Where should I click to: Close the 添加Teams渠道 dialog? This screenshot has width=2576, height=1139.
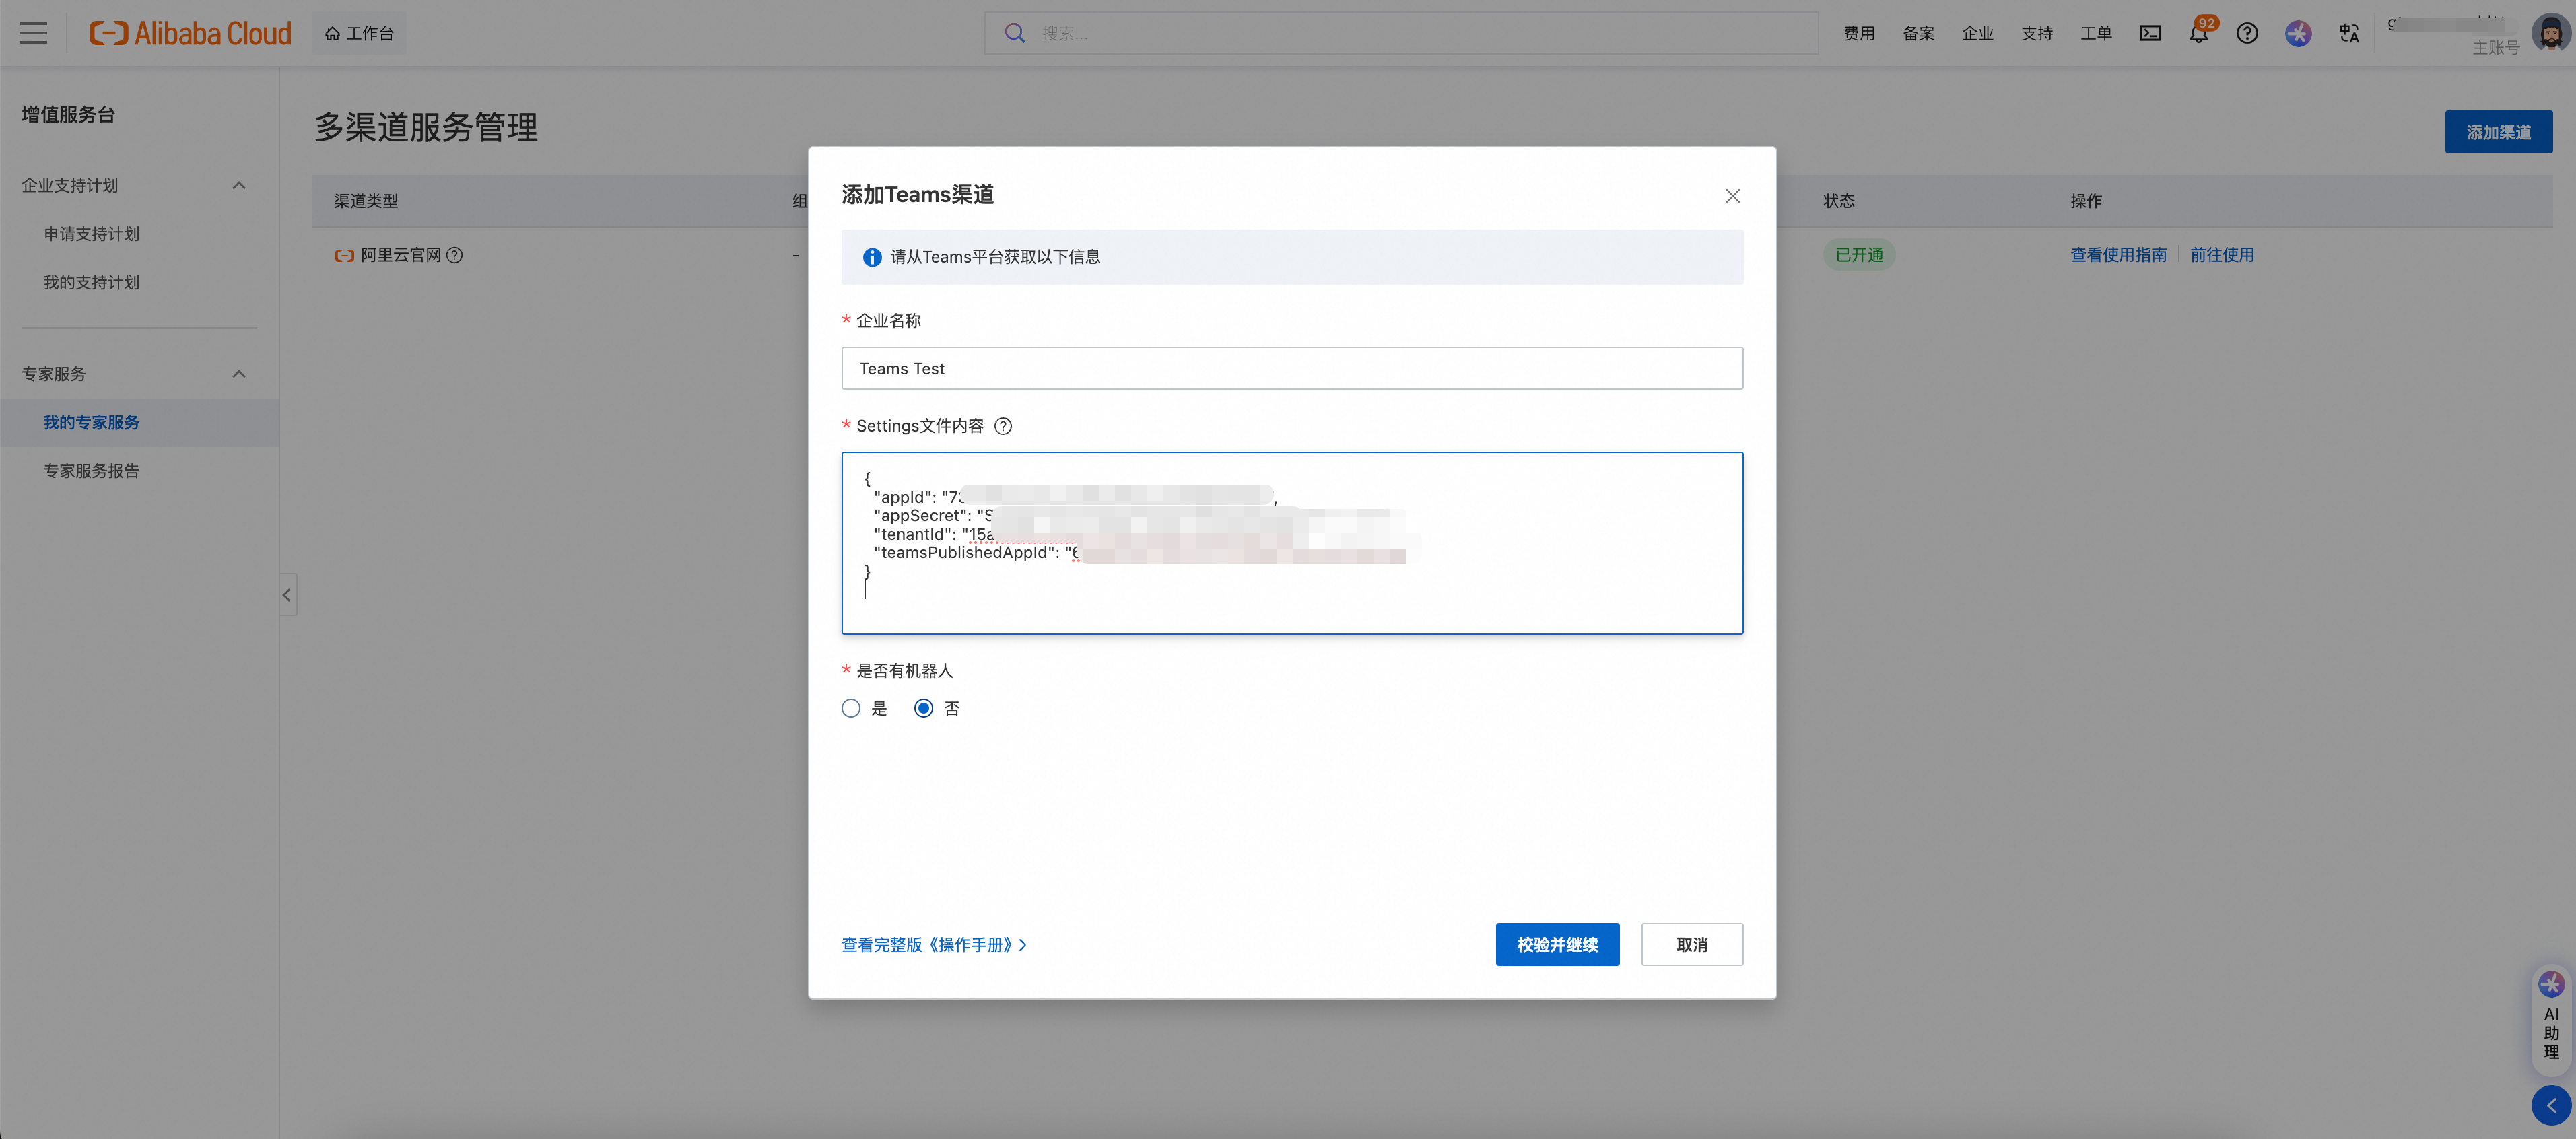click(x=1733, y=196)
